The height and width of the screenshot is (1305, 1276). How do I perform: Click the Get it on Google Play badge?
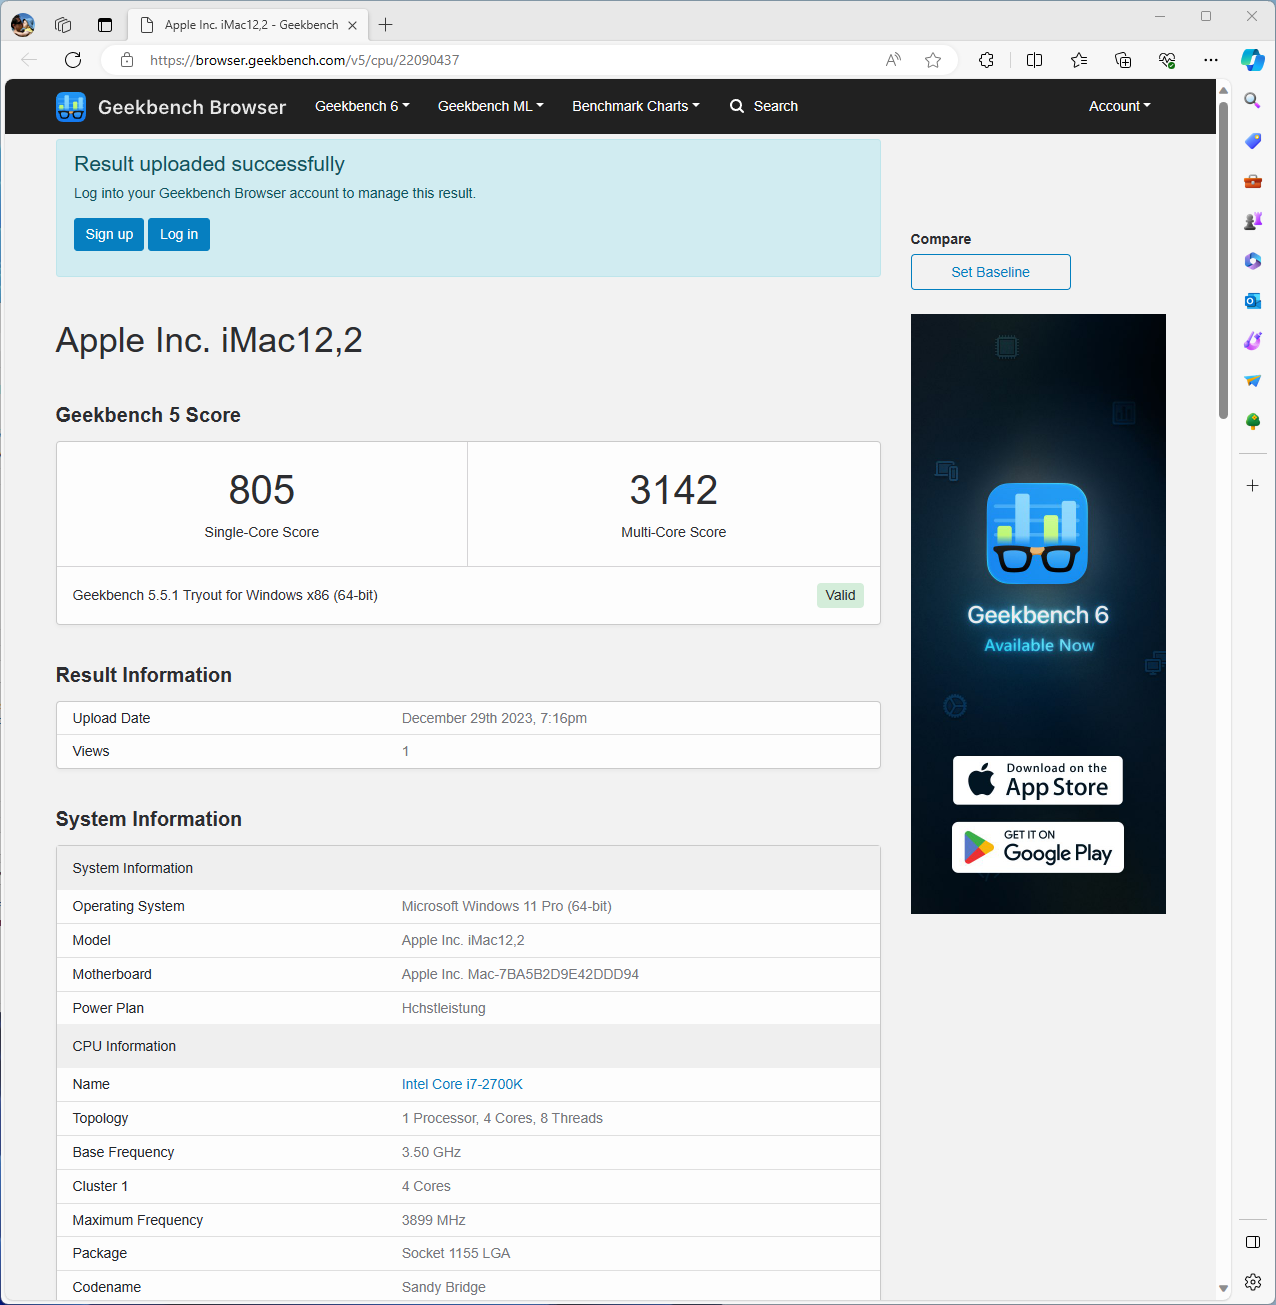1037,847
